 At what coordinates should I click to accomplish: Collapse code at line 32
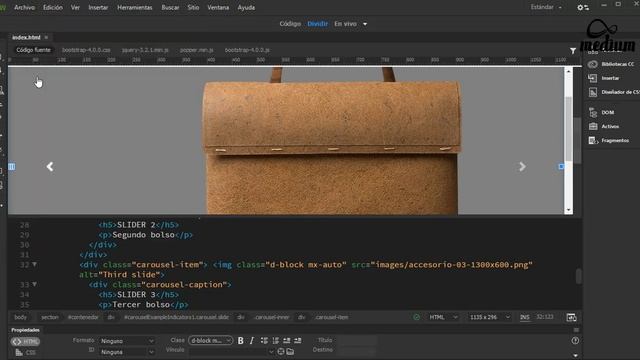point(35,264)
